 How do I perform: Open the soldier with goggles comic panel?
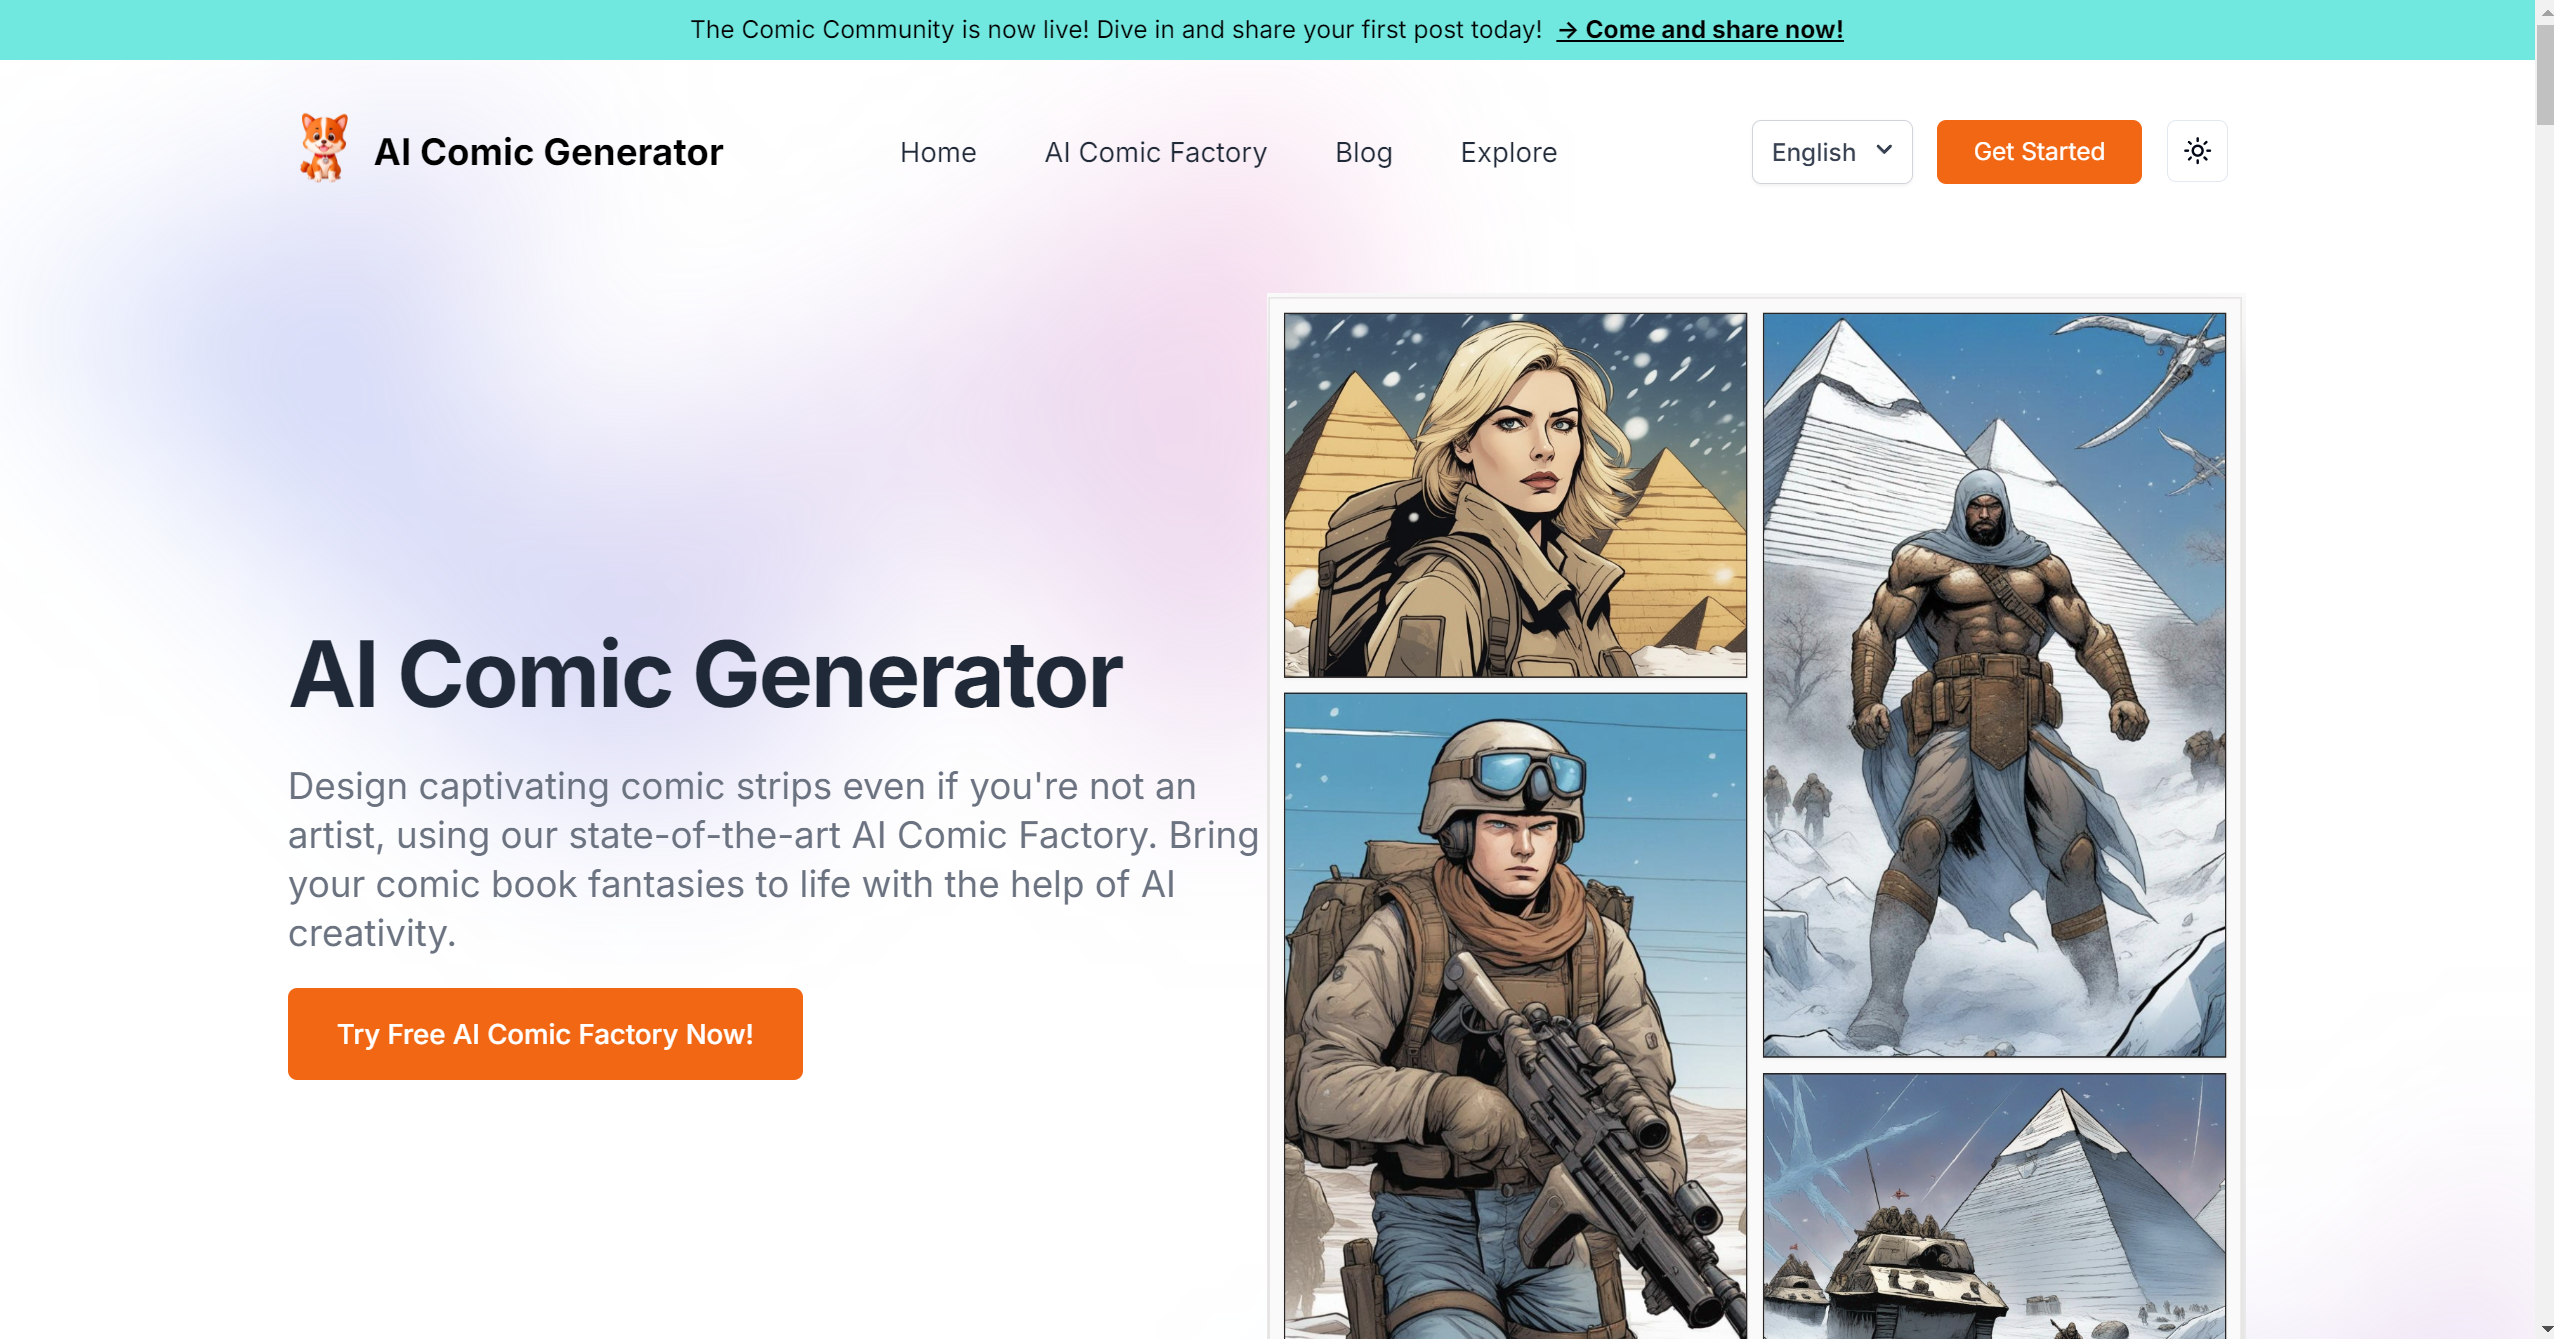(x=1515, y=1015)
